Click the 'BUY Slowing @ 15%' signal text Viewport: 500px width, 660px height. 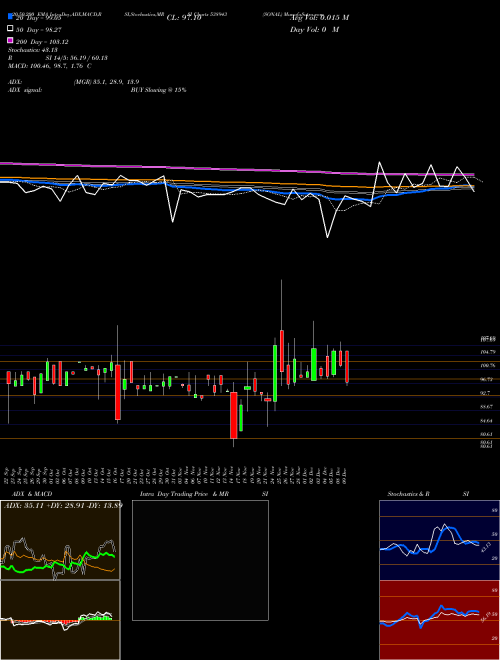tap(158, 90)
